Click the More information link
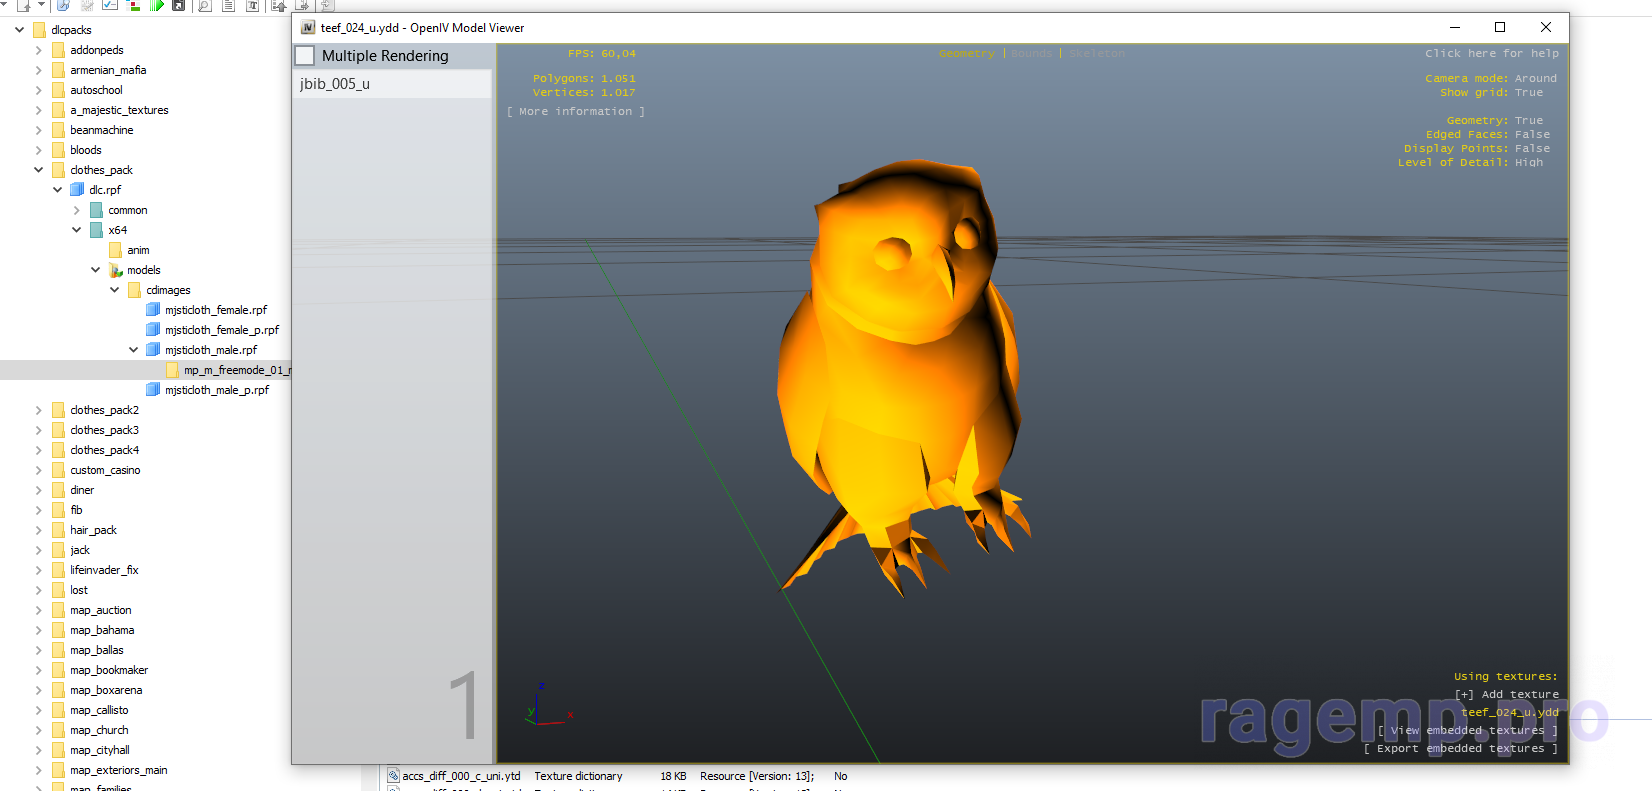Viewport: 1652px width, 791px height. pyautogui.click(x=575, y=112)
